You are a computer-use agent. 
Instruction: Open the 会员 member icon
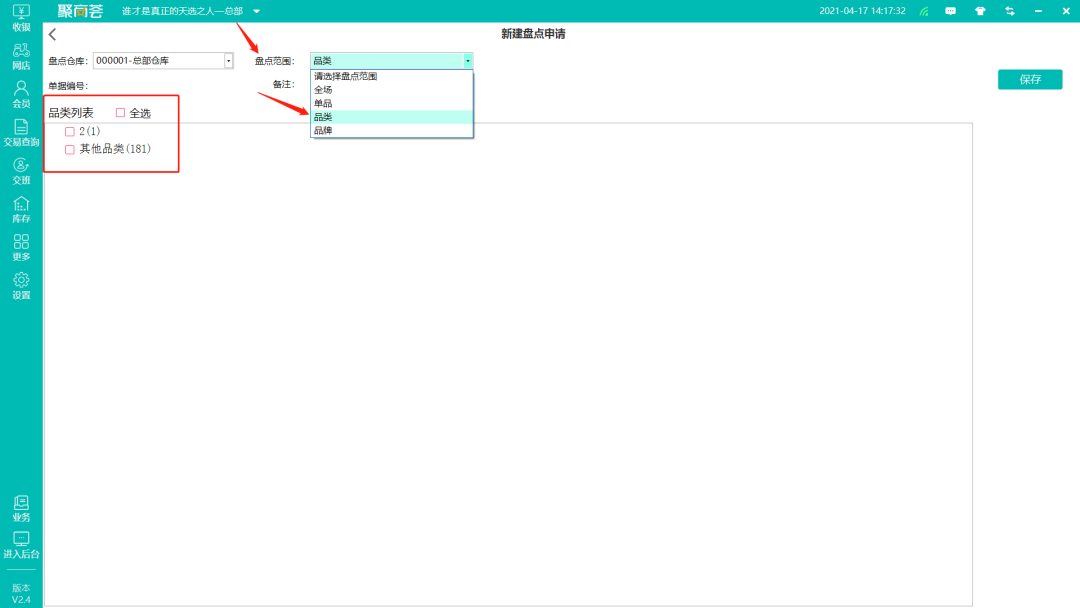coord(21,93)
